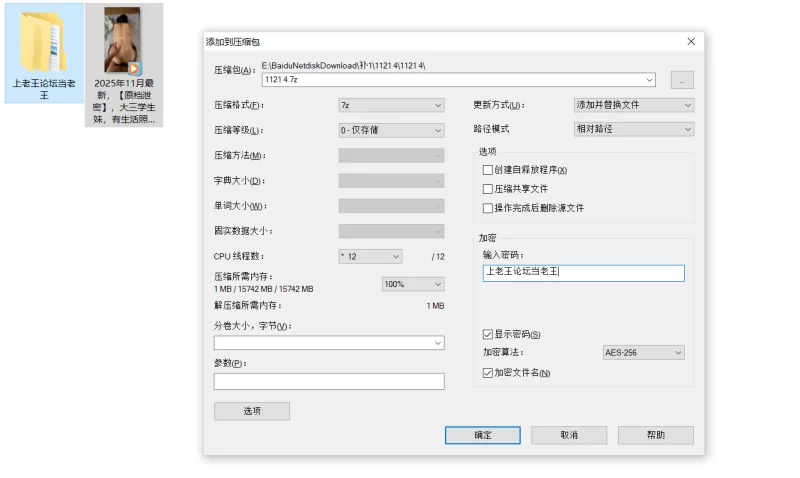Image resolution: width=800 pixels, height=478 pixels.
Task: Click the 选项 button
Action: click(252, 411)
